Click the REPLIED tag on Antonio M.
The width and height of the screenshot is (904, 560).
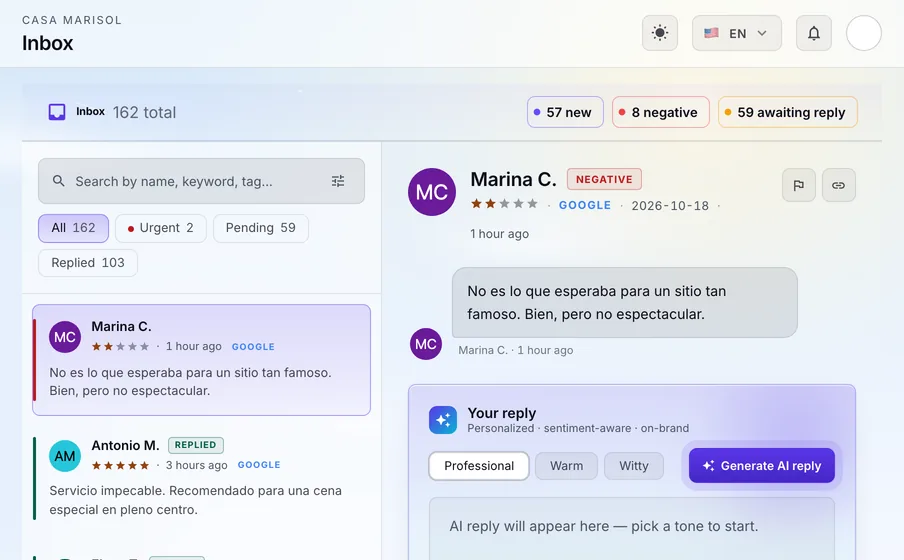tap(195, 445)
